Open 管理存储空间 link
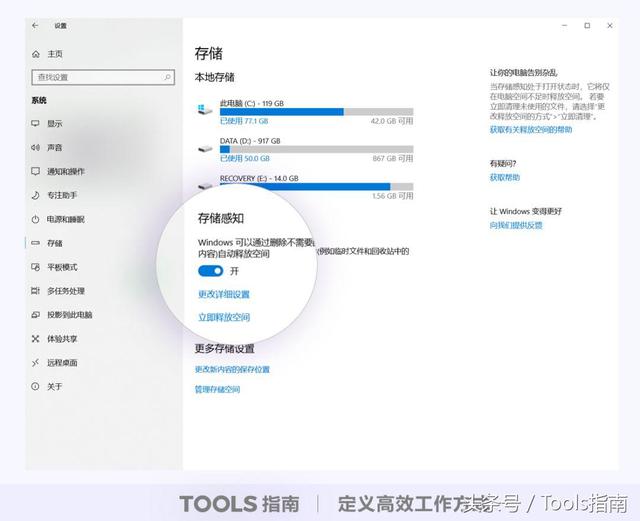Screen dimensions: 640x521 (217, 389)
